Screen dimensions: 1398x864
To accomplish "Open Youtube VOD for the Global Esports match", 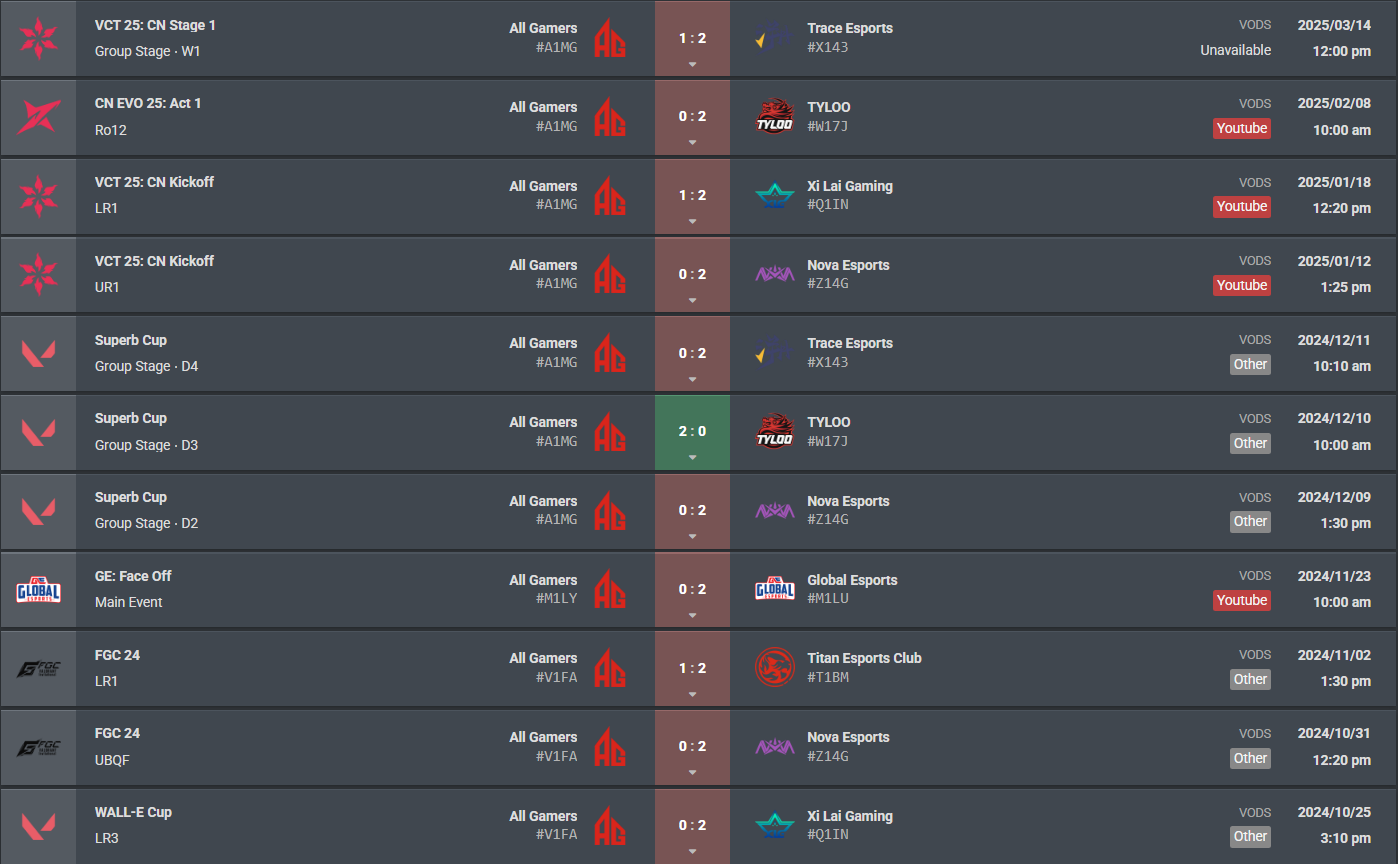I will pos(1241,600).
